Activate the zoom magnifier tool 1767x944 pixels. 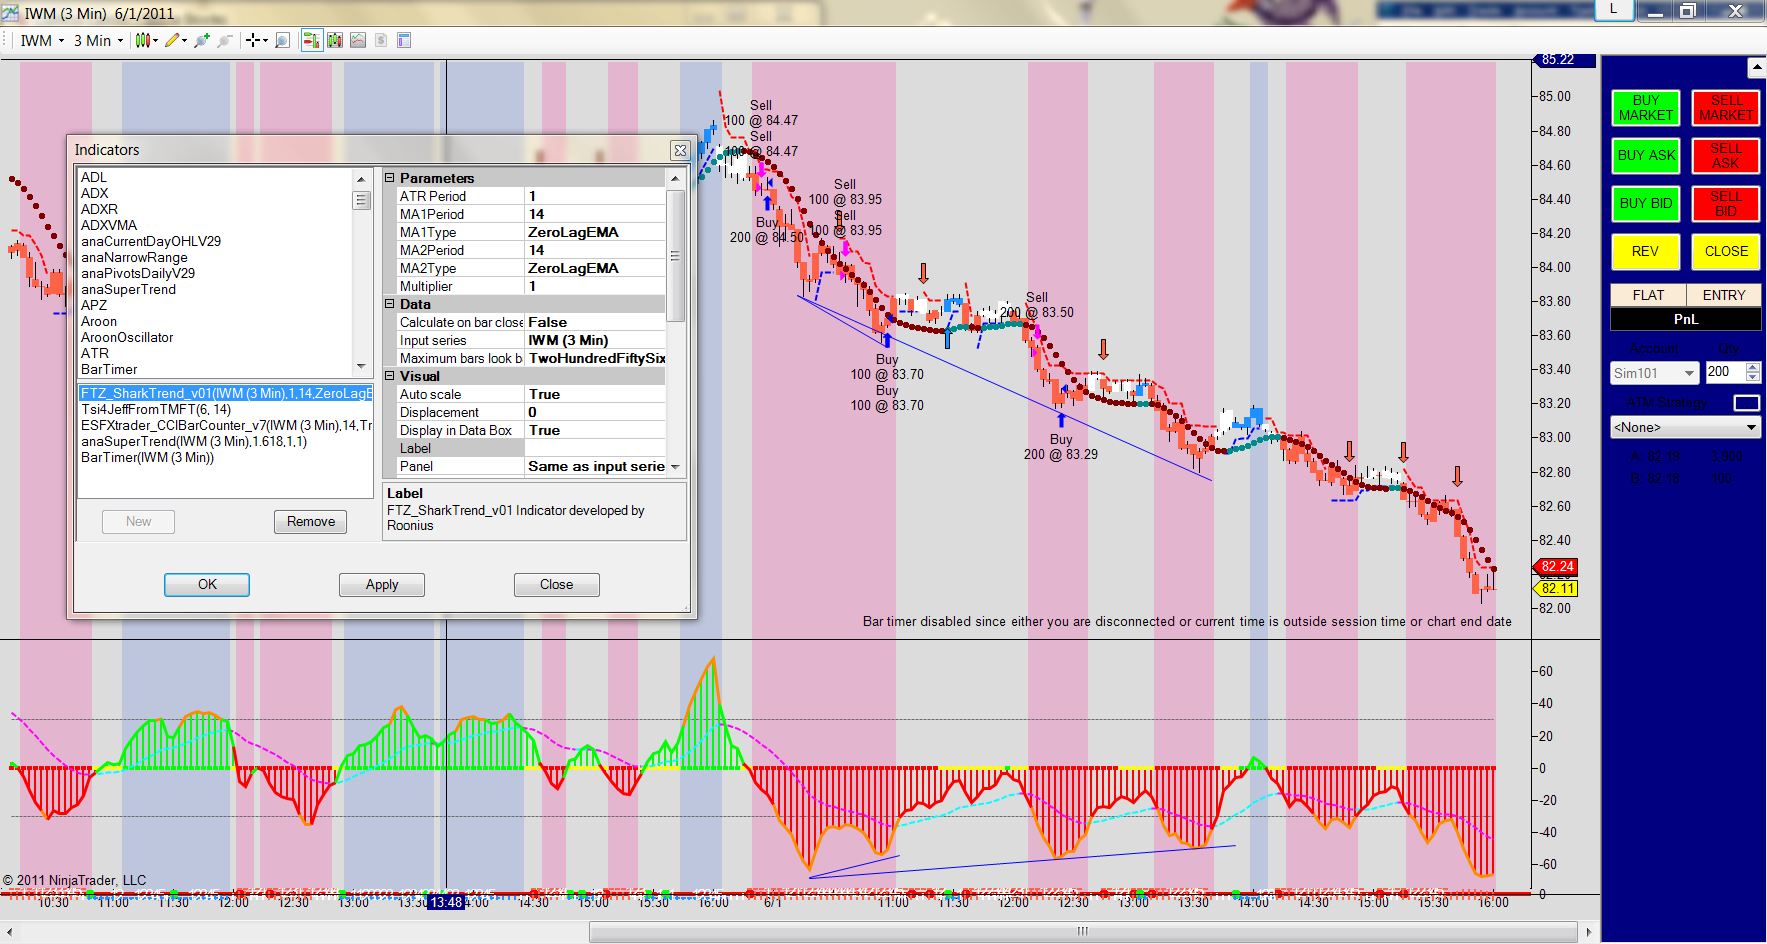282,40
